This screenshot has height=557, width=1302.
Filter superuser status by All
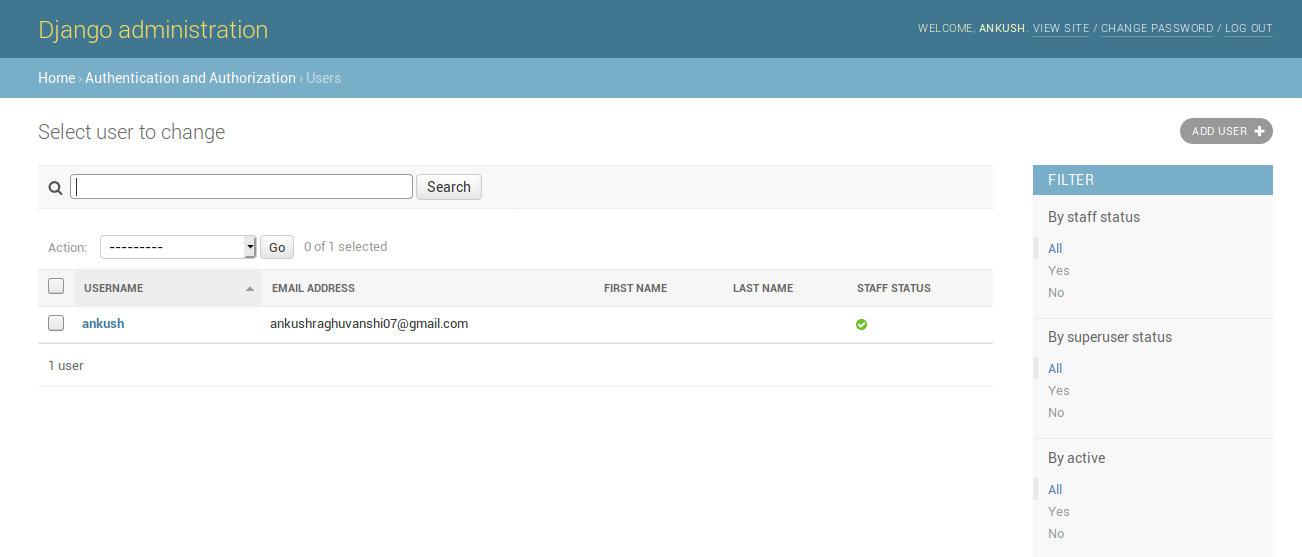click(1055, 368)
